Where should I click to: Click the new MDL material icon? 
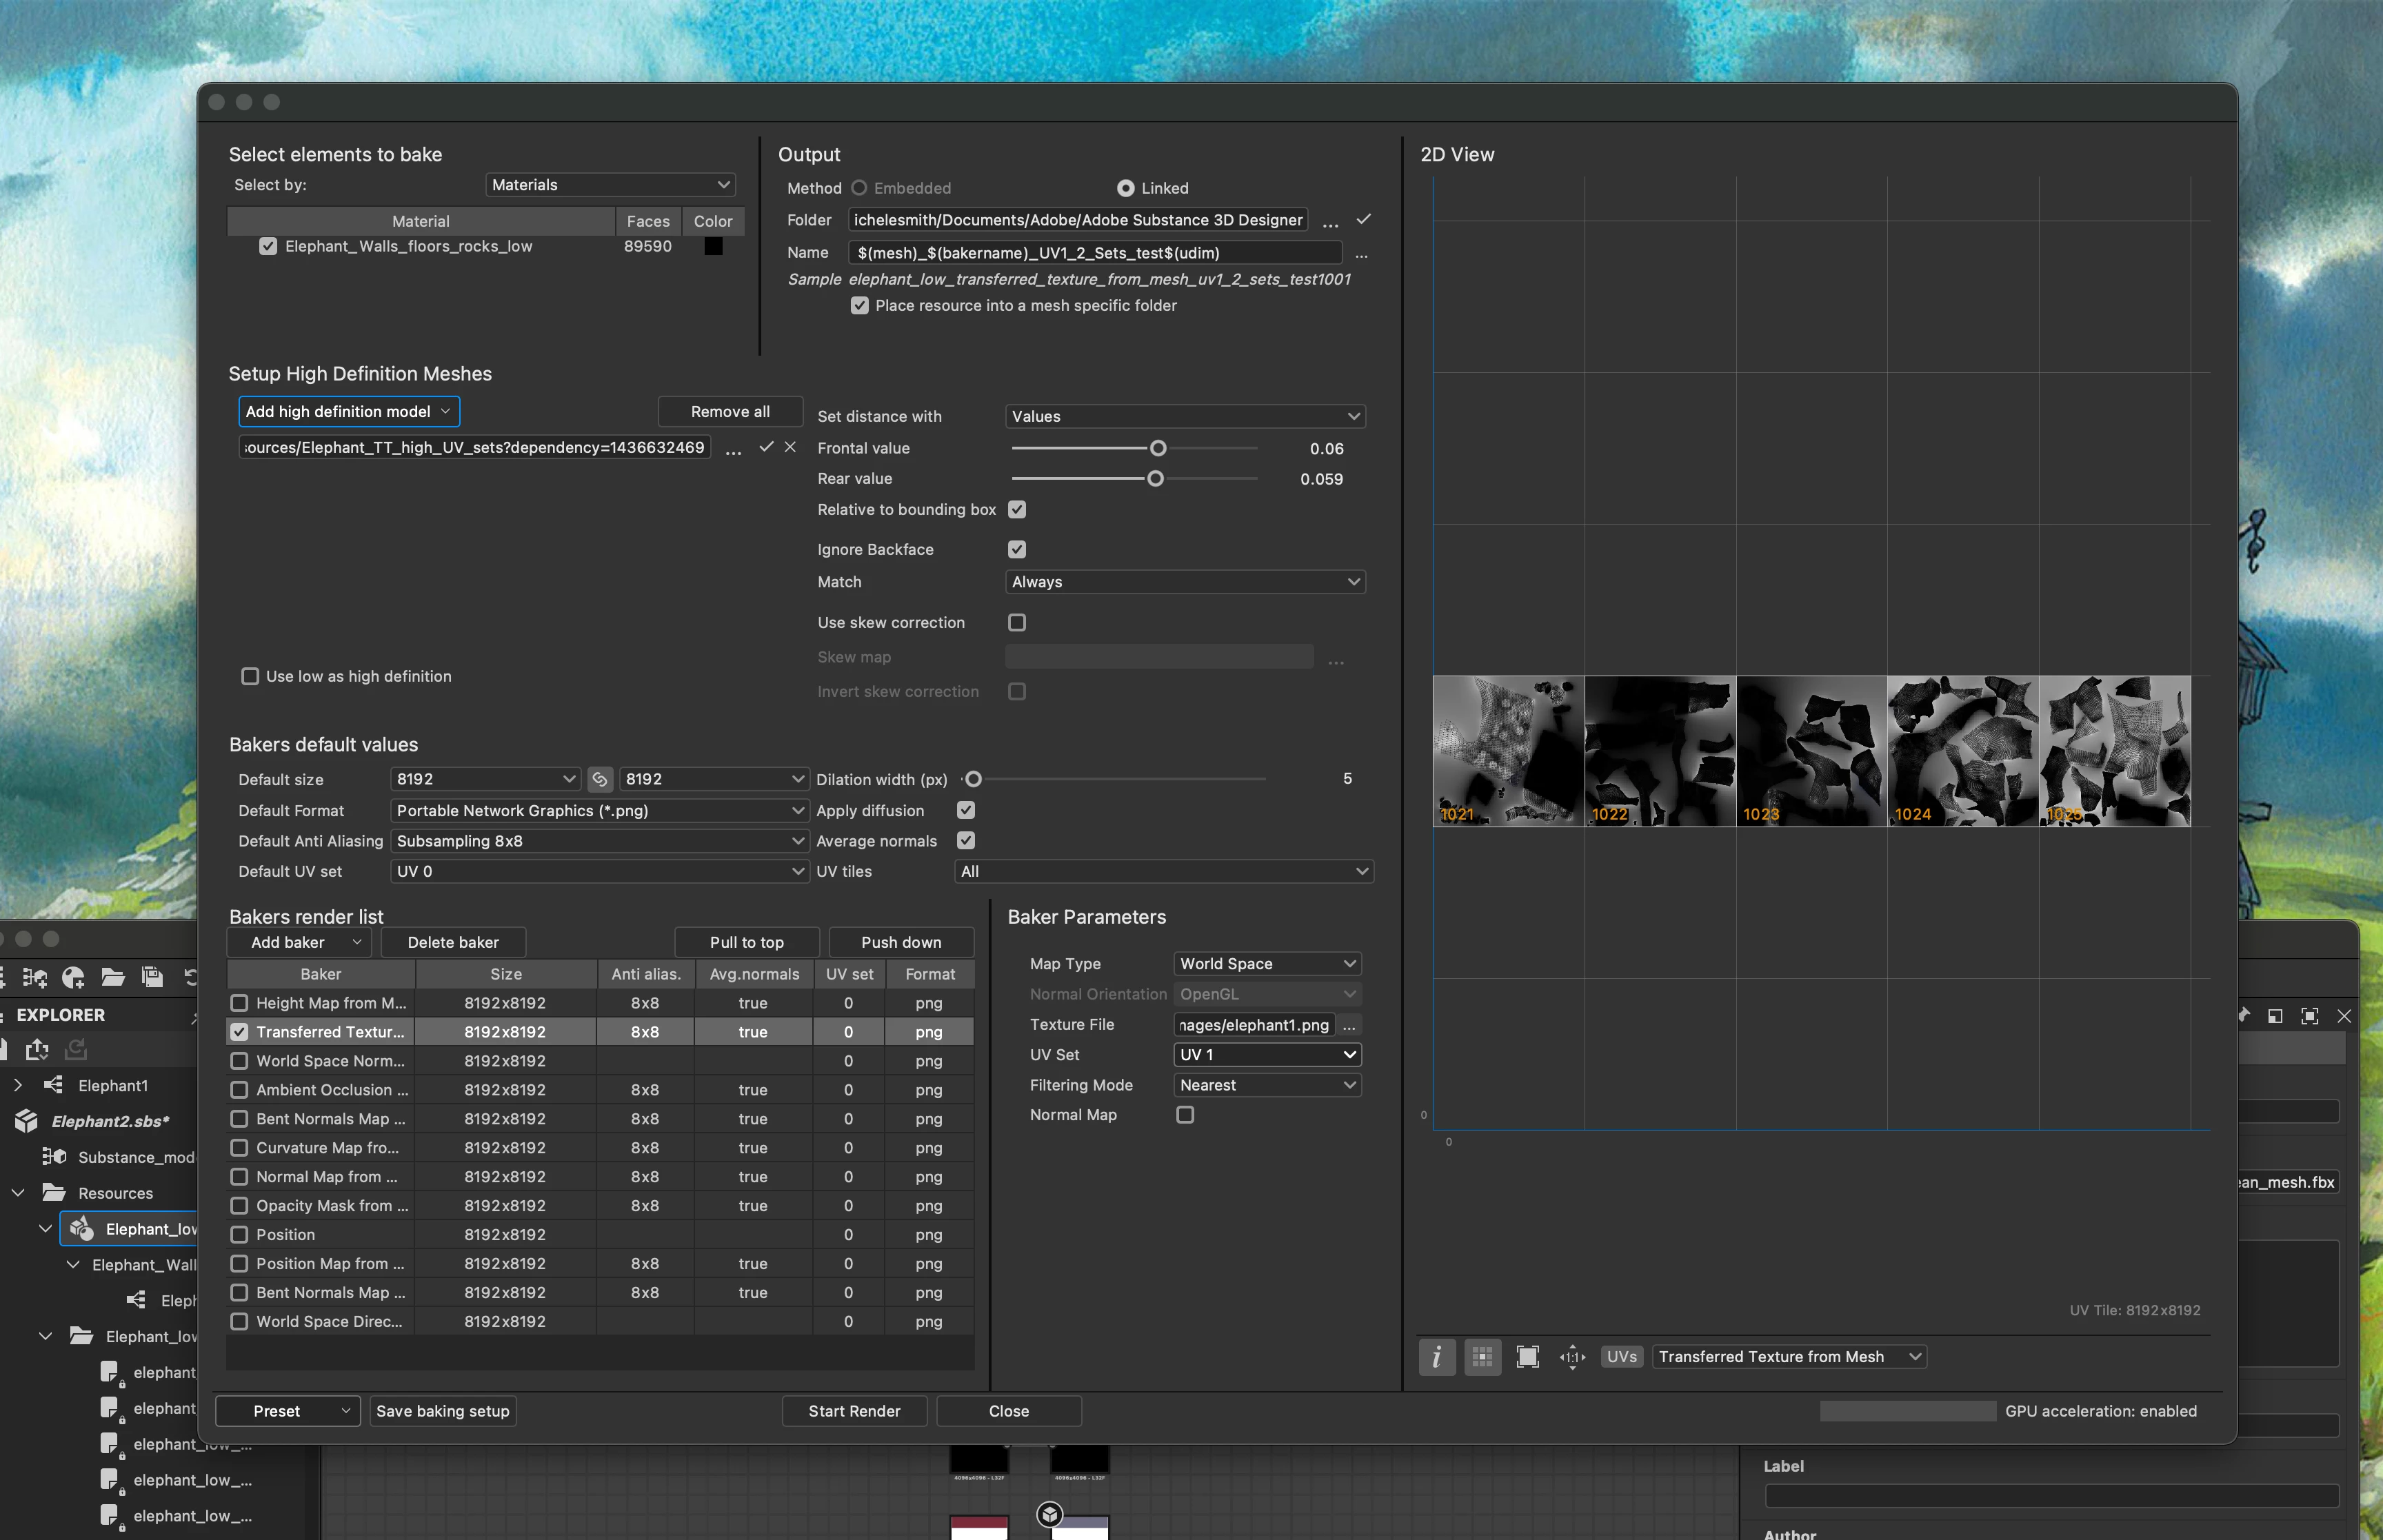(73, 977)
